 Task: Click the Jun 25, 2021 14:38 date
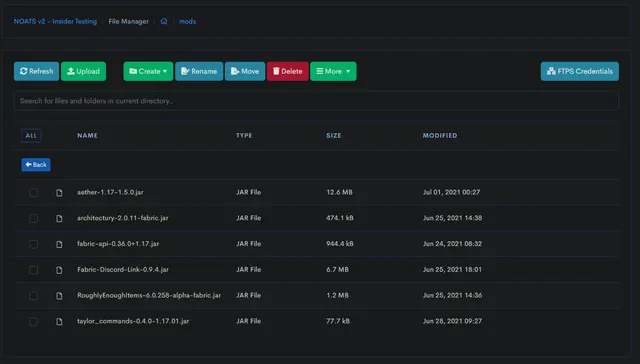pyautogui.click(x=452, y=218)
